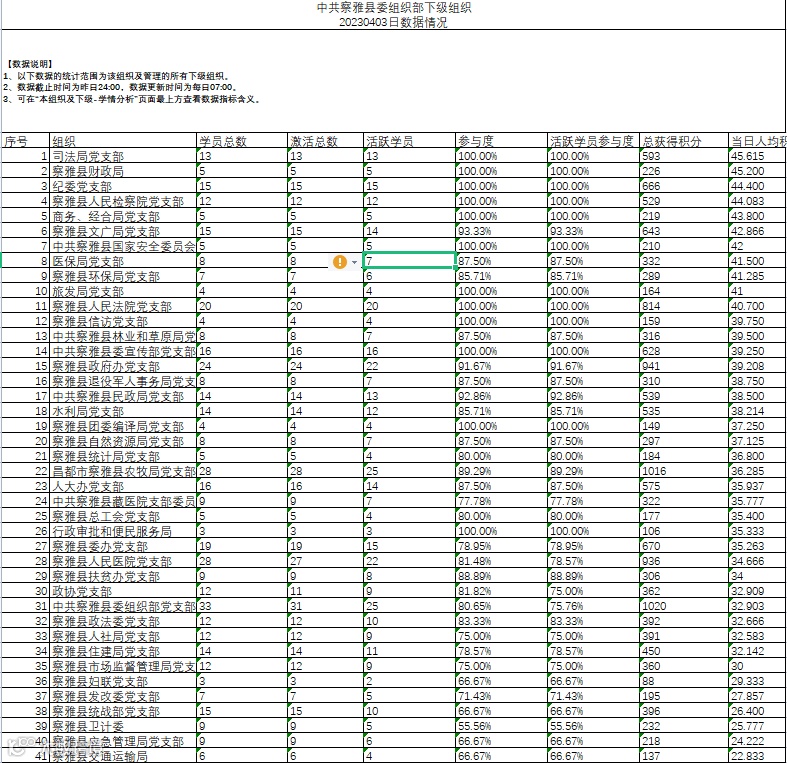
Task: Select cell 察雅县人民法院党支部
Action: [x=123, y=306]
